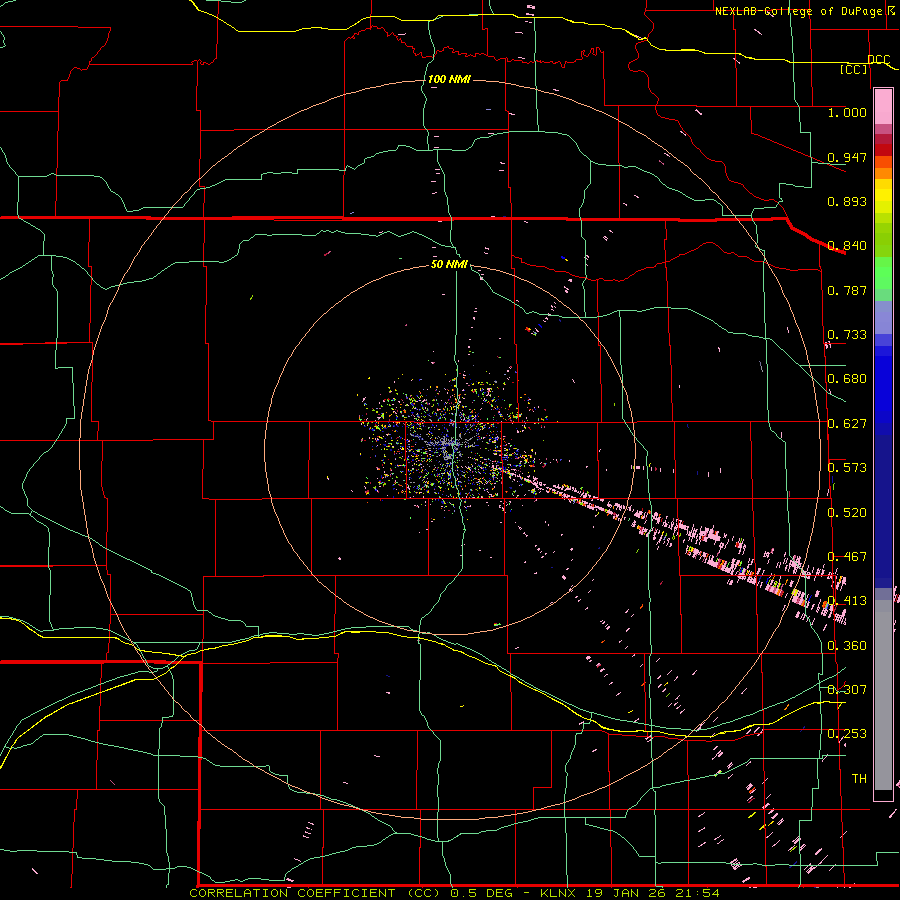Image resolution: width=900 pixels, height=900 pixels.
Task: Select the 0.947 scale value
Action: pyautogui.click(x=847, y=157)
